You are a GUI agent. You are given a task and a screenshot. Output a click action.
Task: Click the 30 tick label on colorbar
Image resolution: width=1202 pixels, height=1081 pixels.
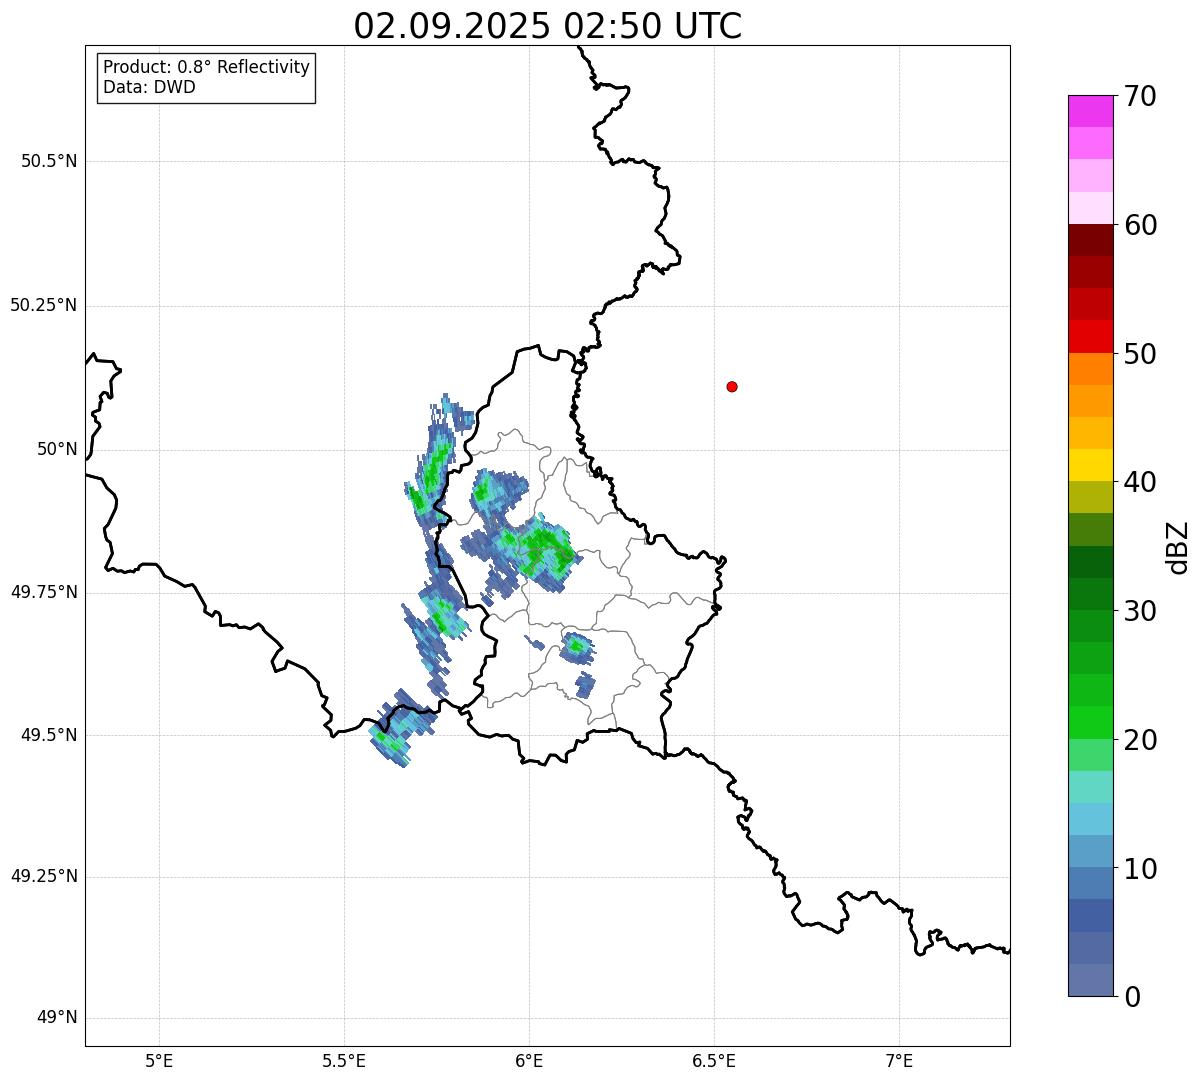pos(1140,611)
